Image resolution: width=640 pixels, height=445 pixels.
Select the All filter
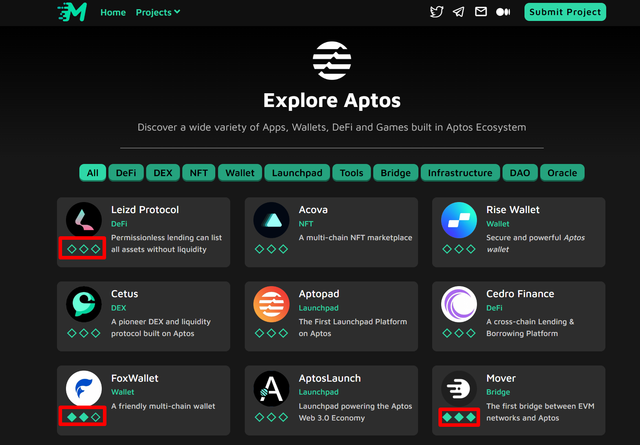click(x=93, y=173)
